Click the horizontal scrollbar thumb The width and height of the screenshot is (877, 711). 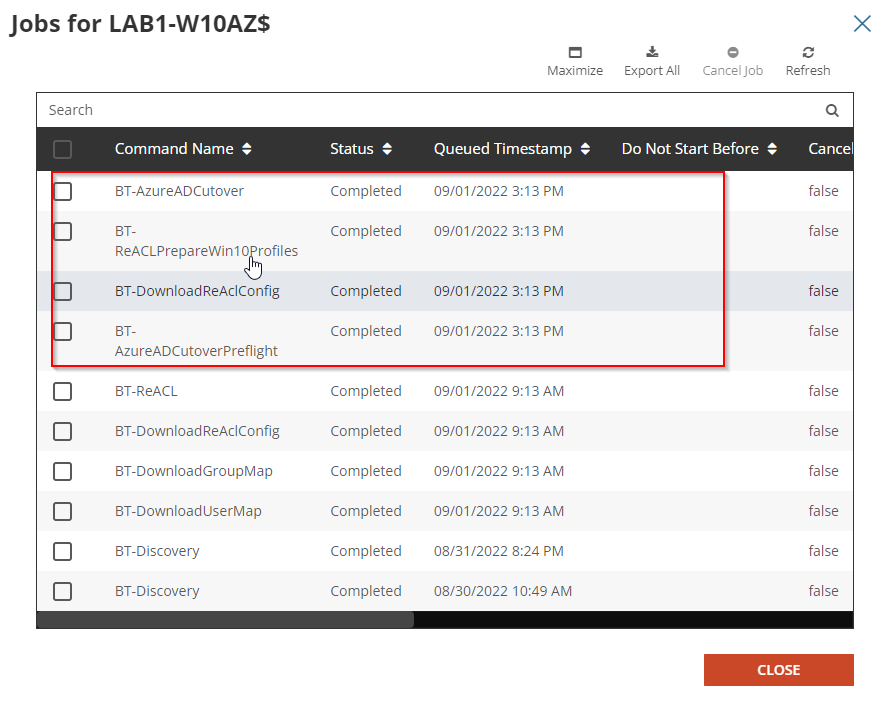pyautogui.click(x=225, y=620)
